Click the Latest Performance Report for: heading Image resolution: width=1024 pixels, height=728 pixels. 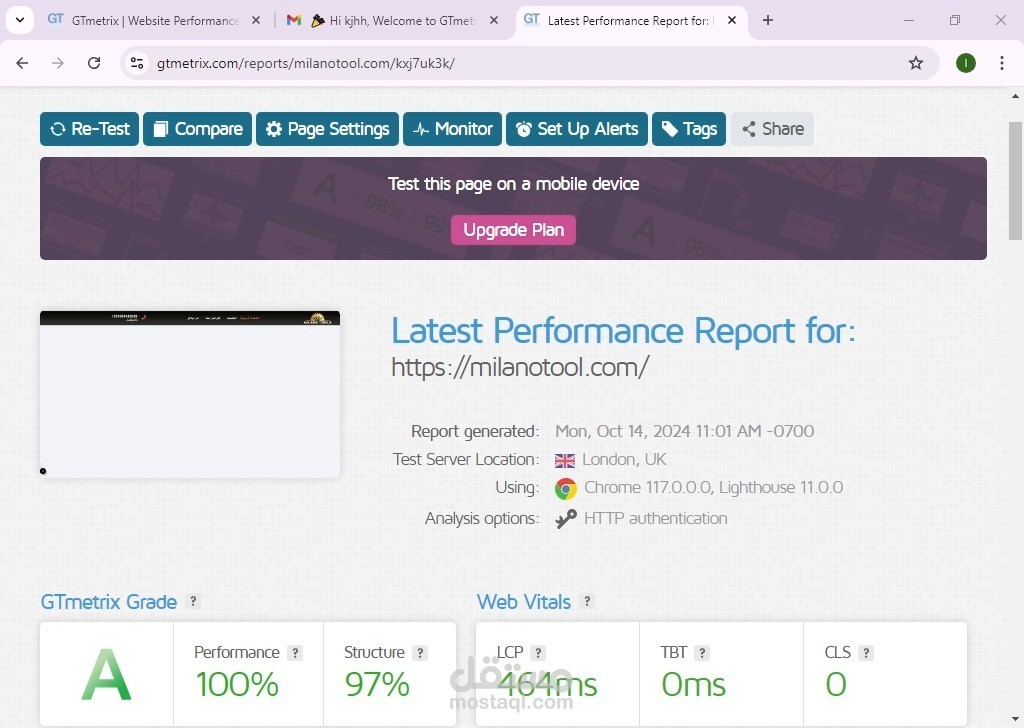pyautogui.click(x=623, y=330)
